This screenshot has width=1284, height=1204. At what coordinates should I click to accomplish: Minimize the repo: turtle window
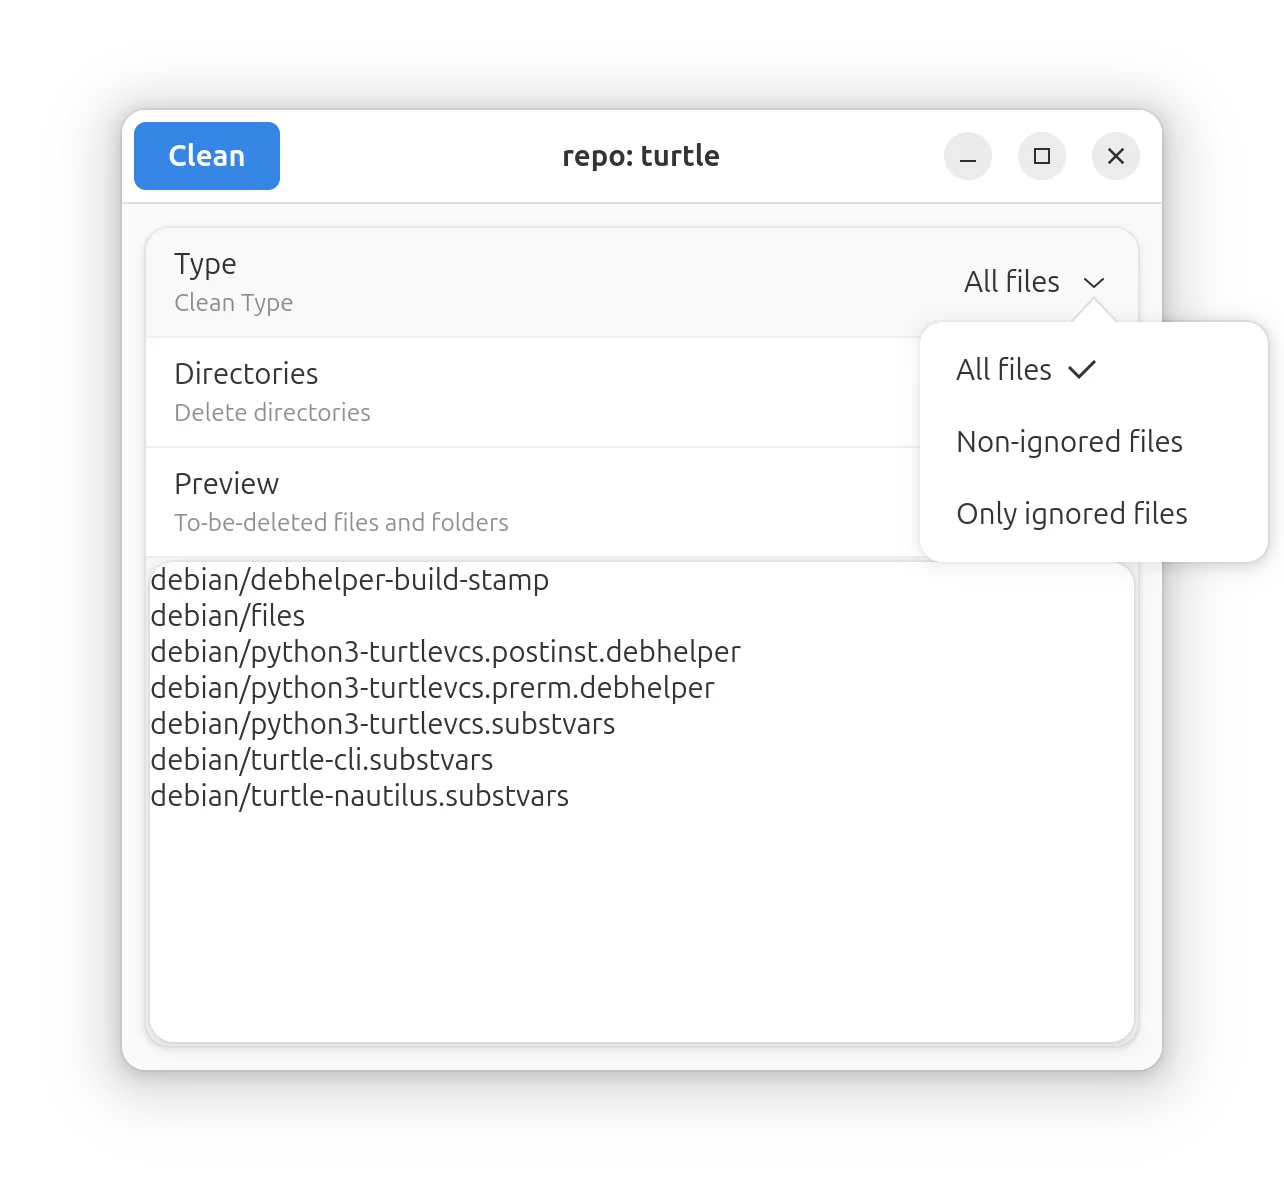[967, 156]
